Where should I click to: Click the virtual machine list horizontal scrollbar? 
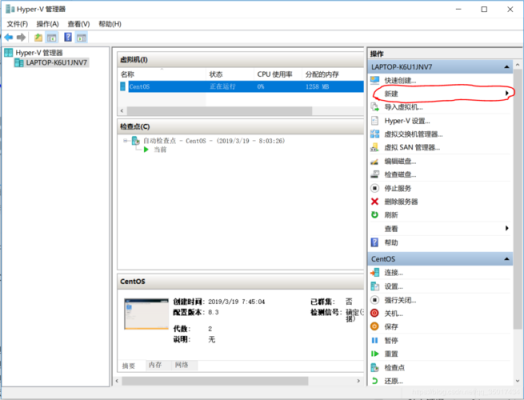tap(220, 111)
